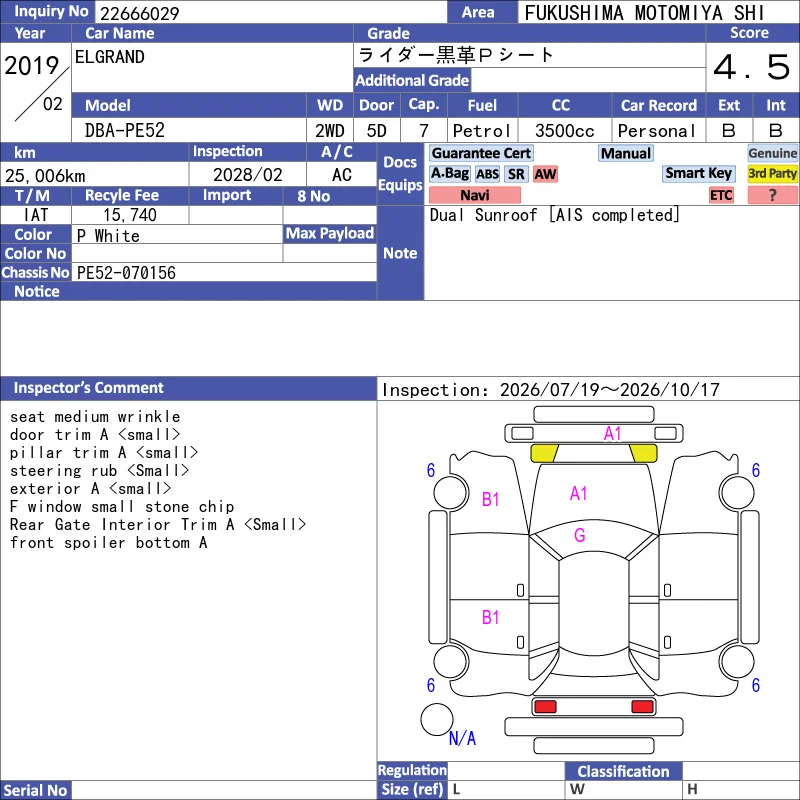
Task: Select the Smart Key badge
Action: click(698, 173)
